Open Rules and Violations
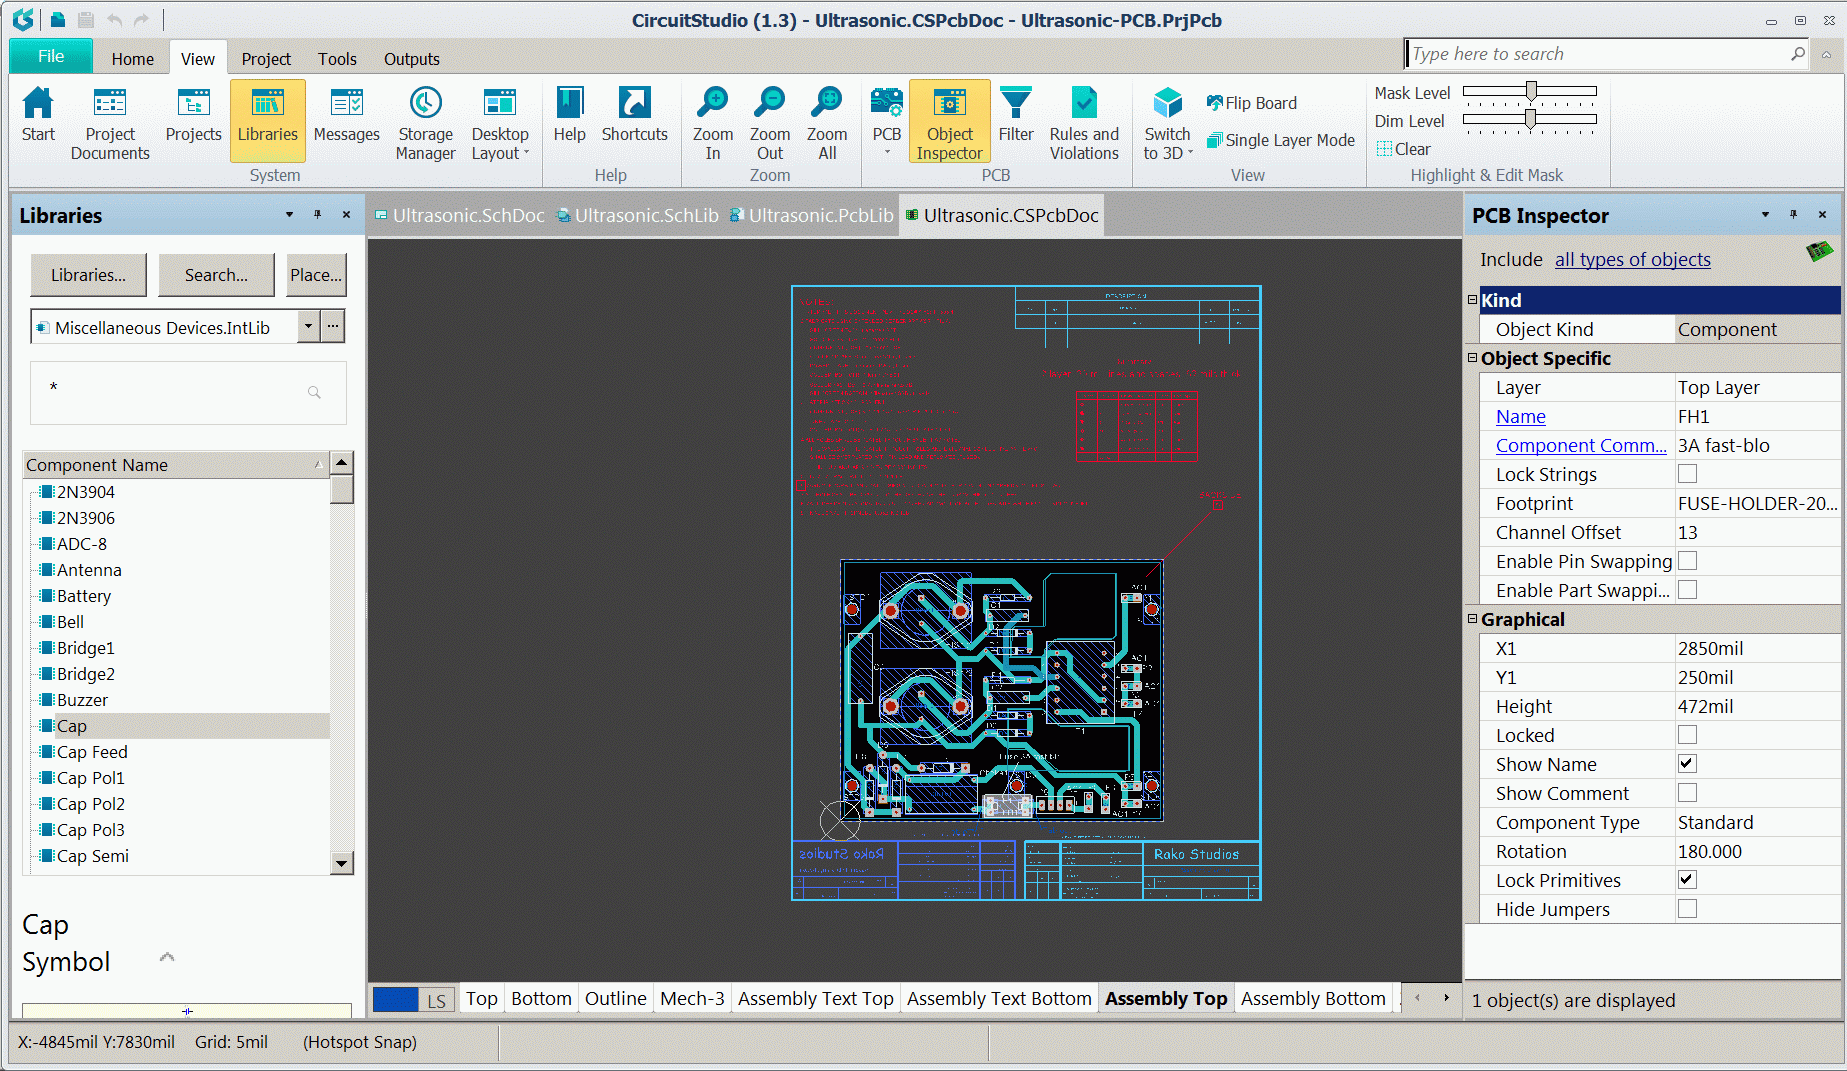The image size is (1847, 1071). (1084, 120)
